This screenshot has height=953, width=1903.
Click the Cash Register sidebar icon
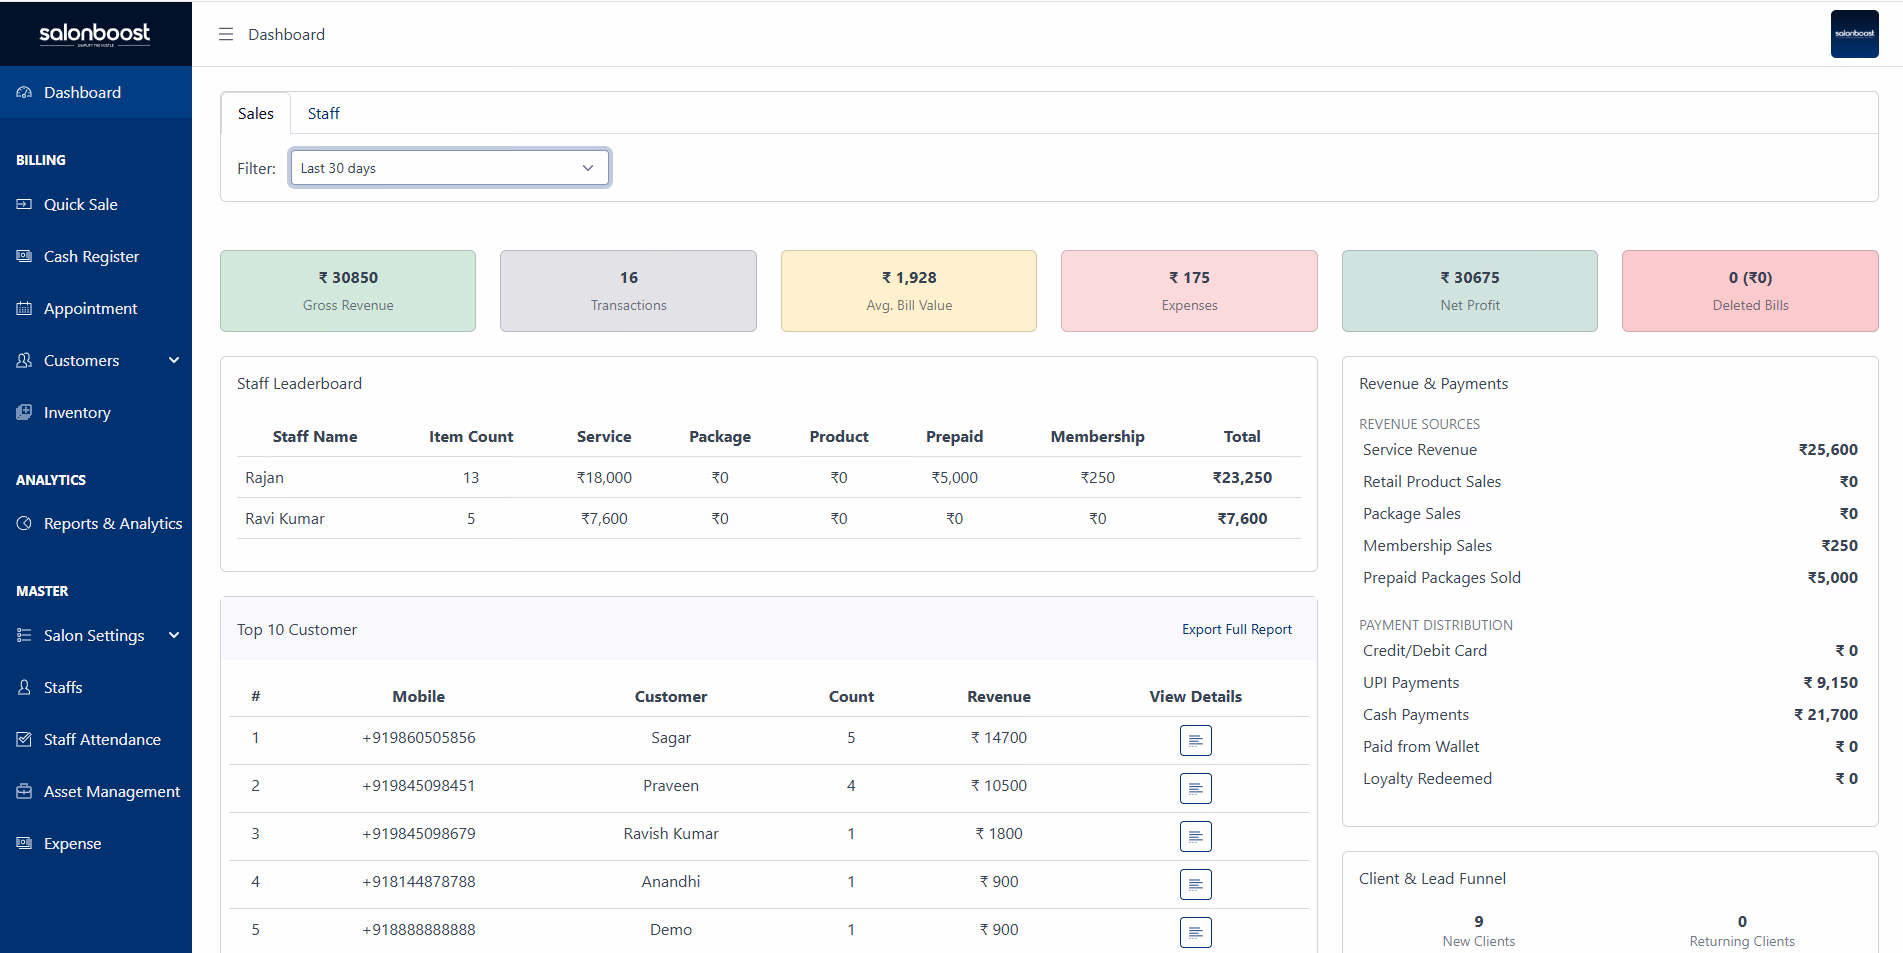click(24, 256)
